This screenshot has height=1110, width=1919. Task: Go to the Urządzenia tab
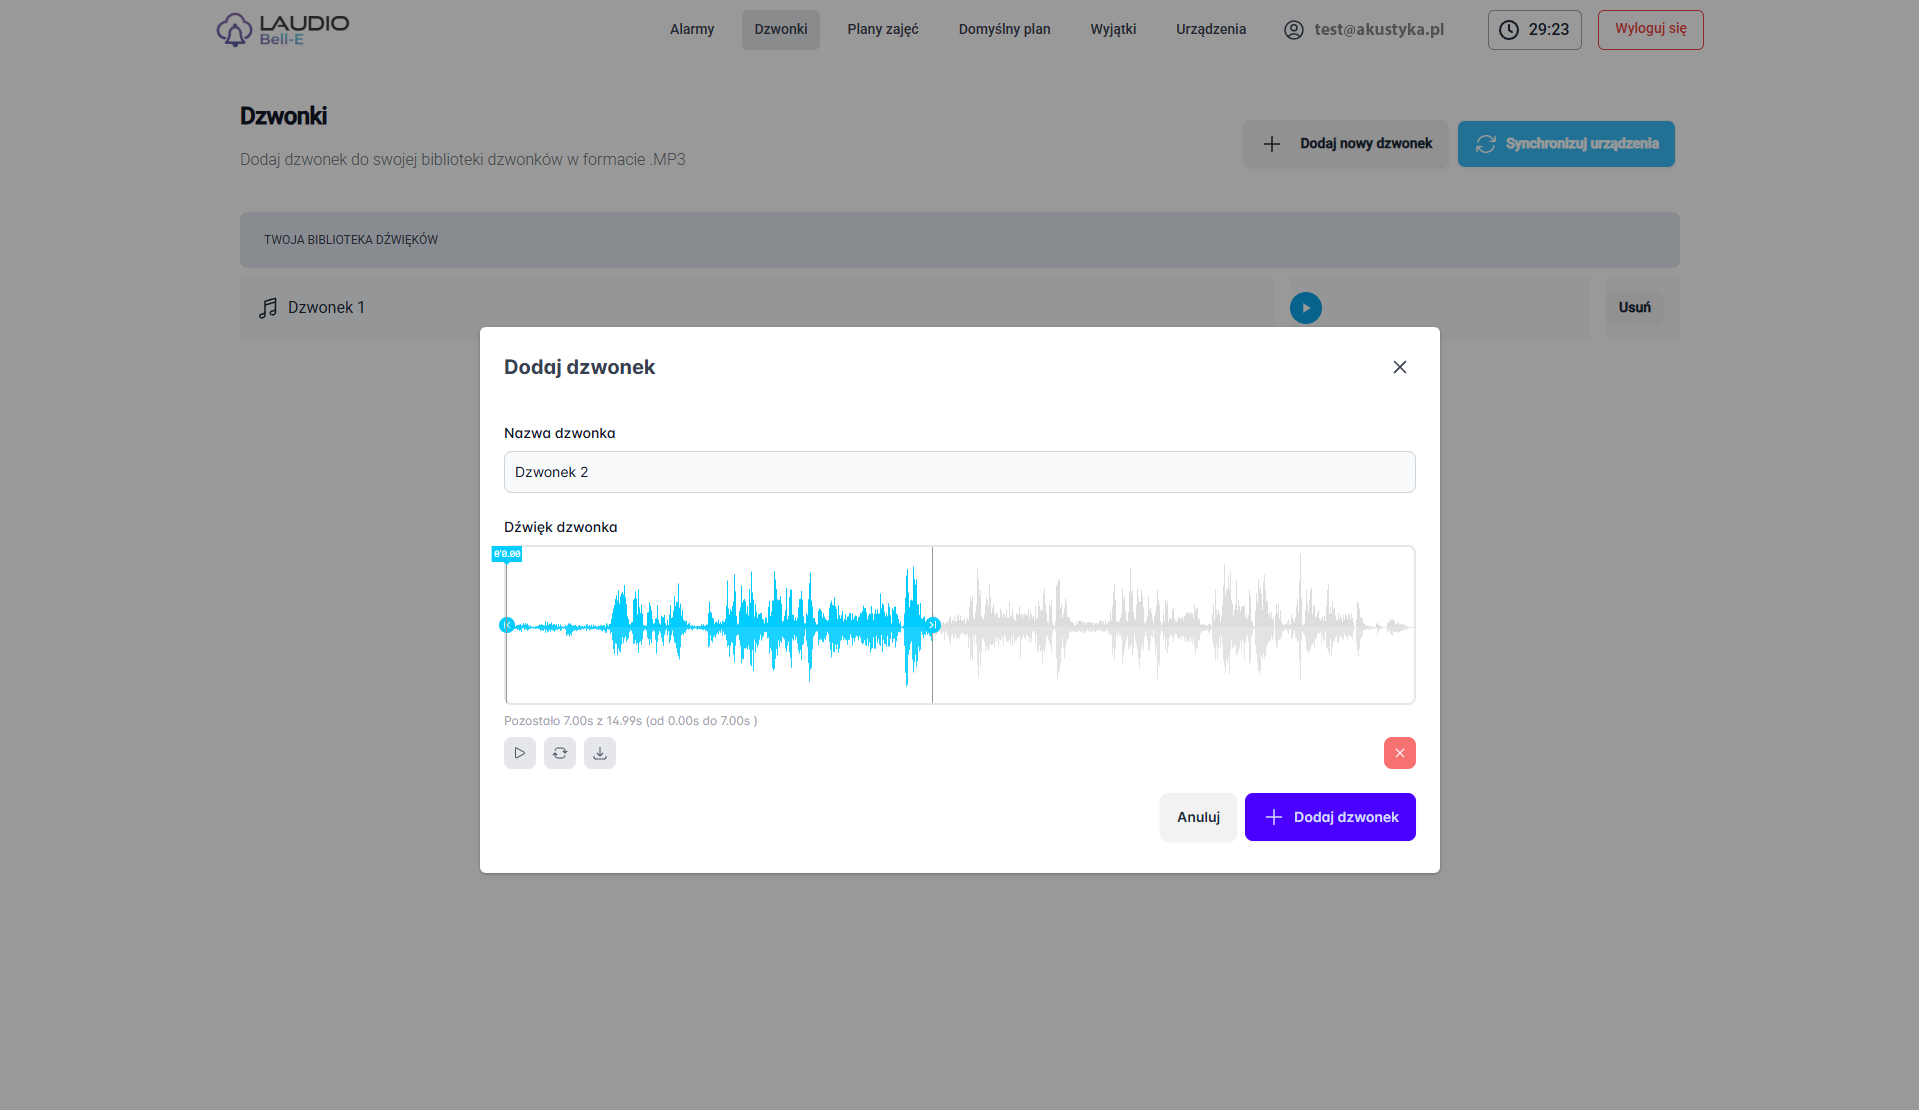1210,30
